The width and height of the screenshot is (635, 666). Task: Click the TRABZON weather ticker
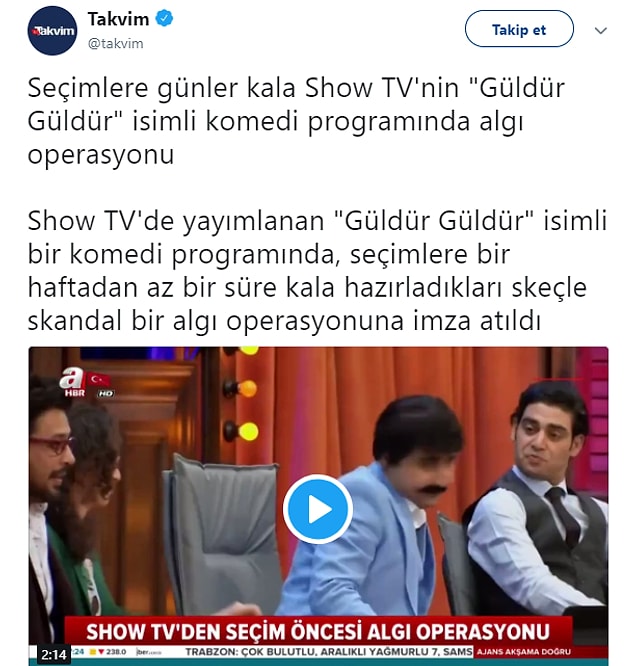[329, 652]
